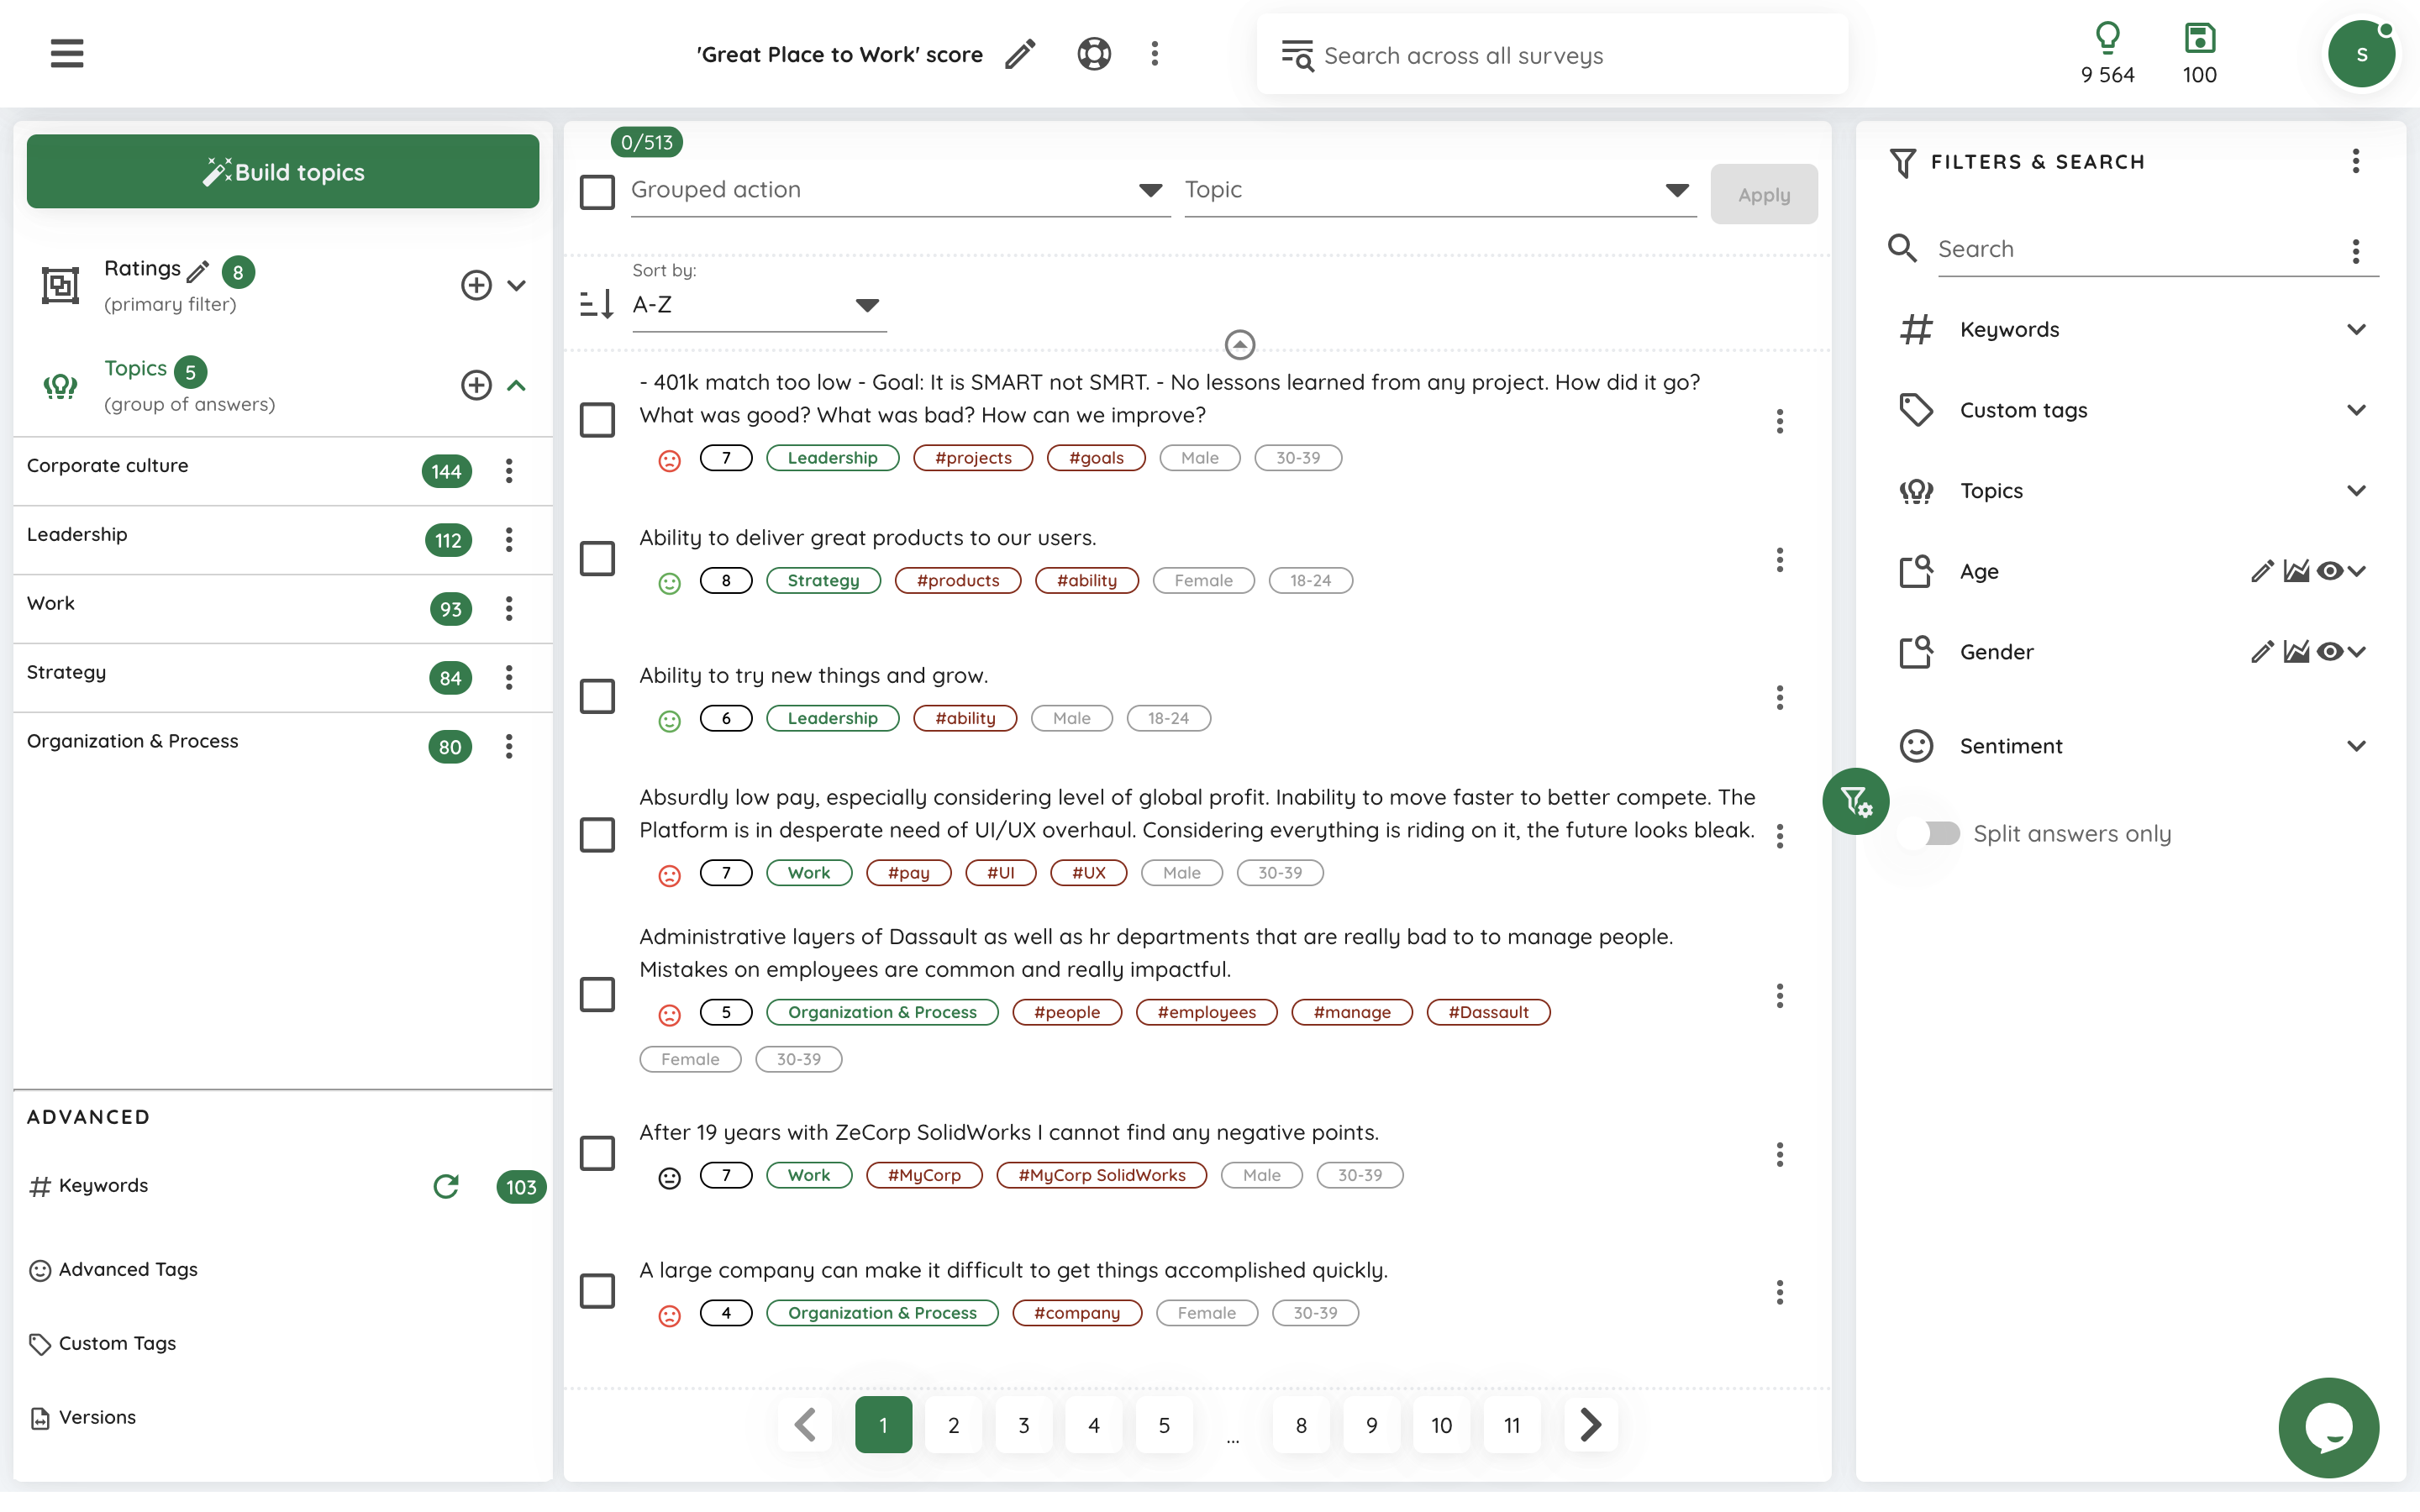Viewport: 2420px width, 1512px height.
Task: Refresh the Keywords count
Action: (446, 1186)
